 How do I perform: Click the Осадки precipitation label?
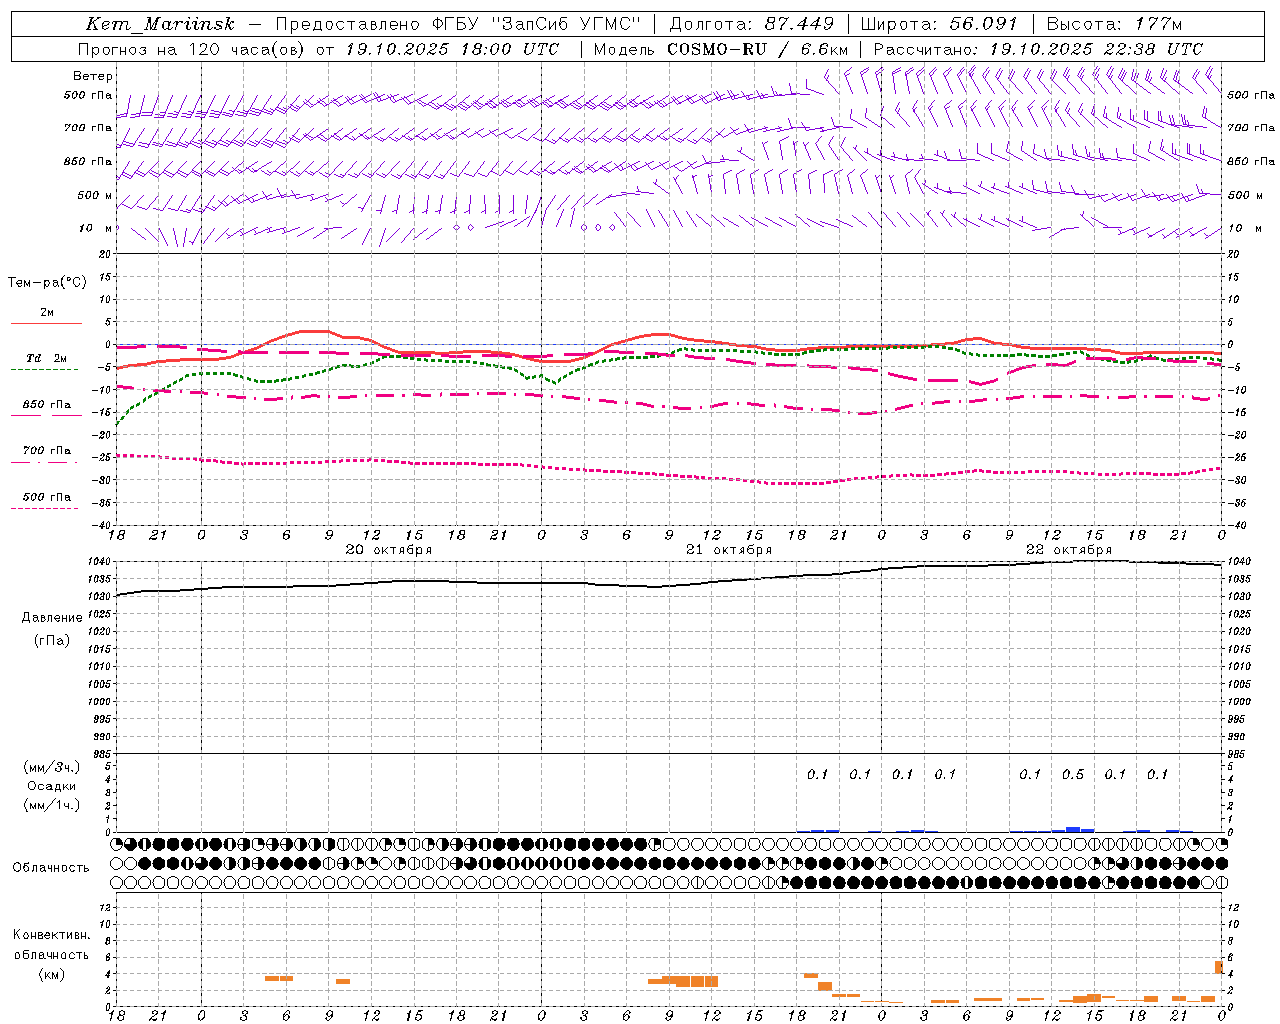click(x=52, y=786)
